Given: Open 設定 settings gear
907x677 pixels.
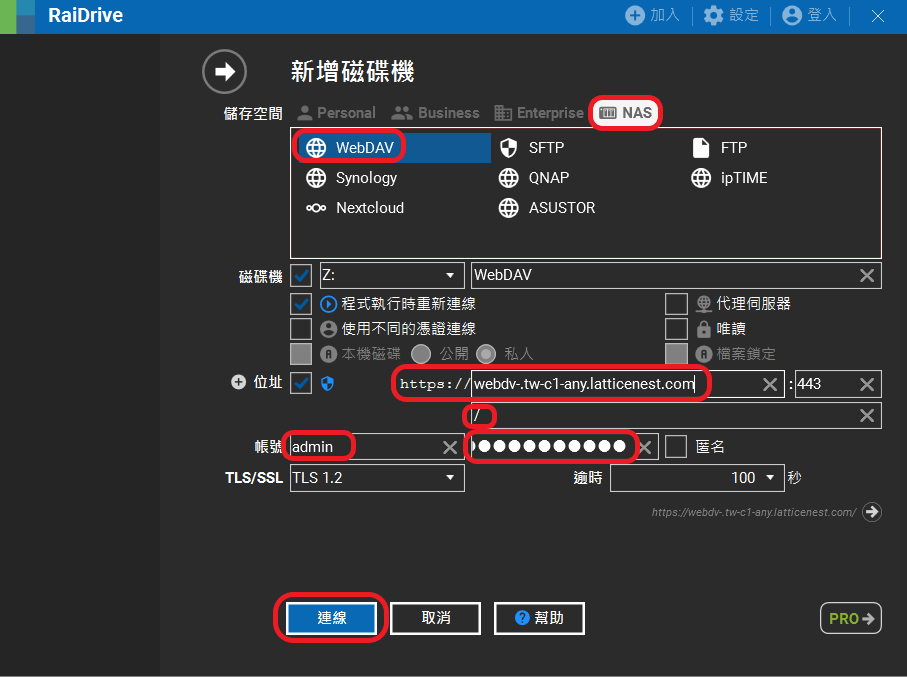Looking at the screenshot, I should (x=713, y=15).
